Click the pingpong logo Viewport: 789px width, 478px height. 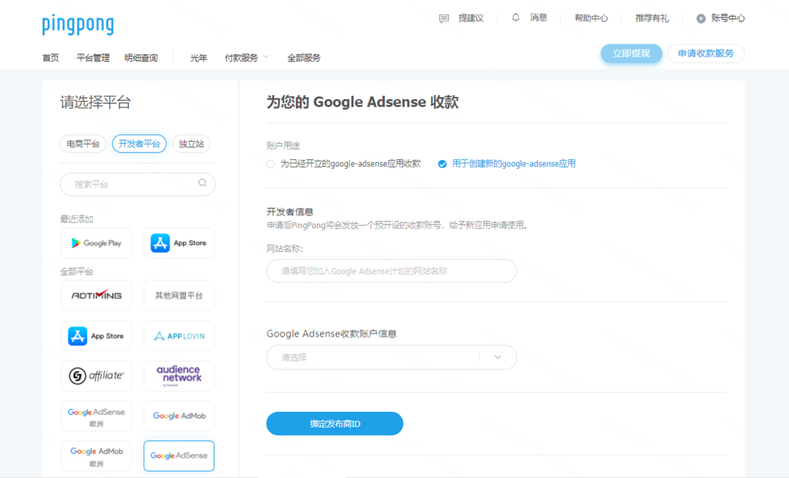click(x=78, y=25)
